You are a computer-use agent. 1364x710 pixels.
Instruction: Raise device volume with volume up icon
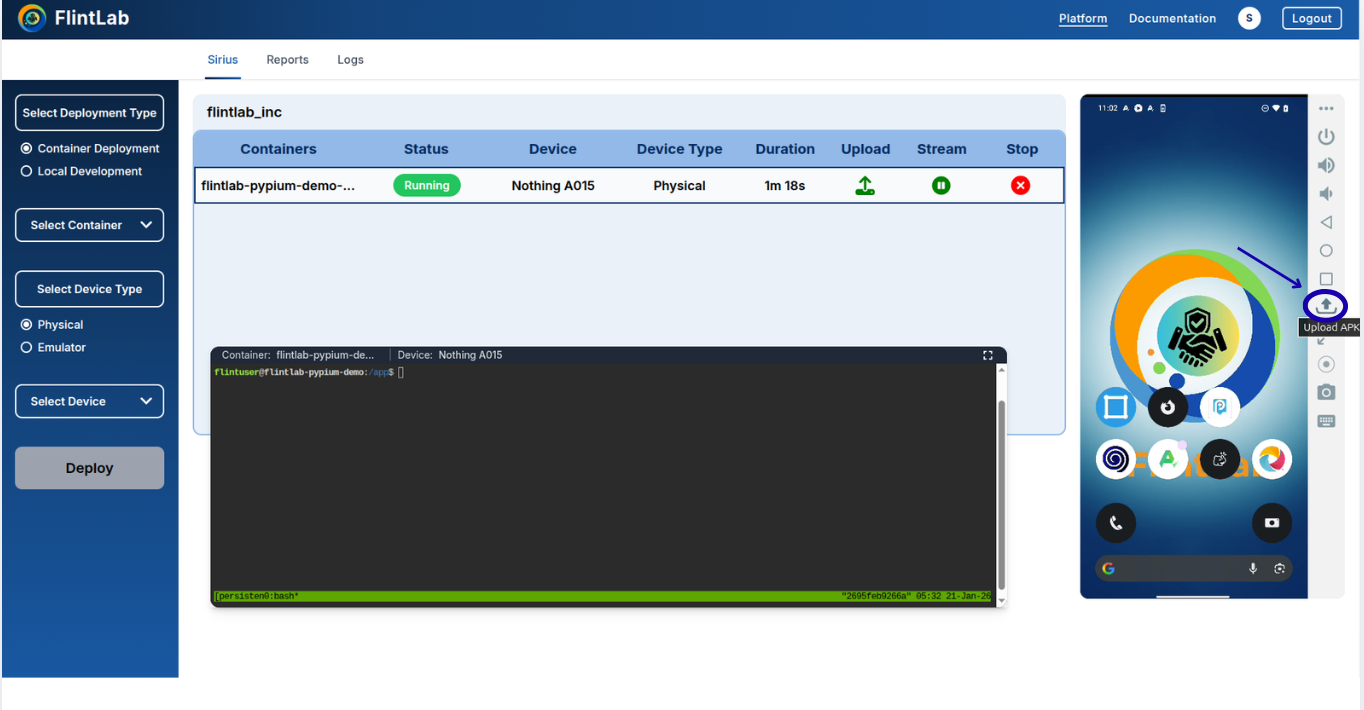tap(1326, 165)
